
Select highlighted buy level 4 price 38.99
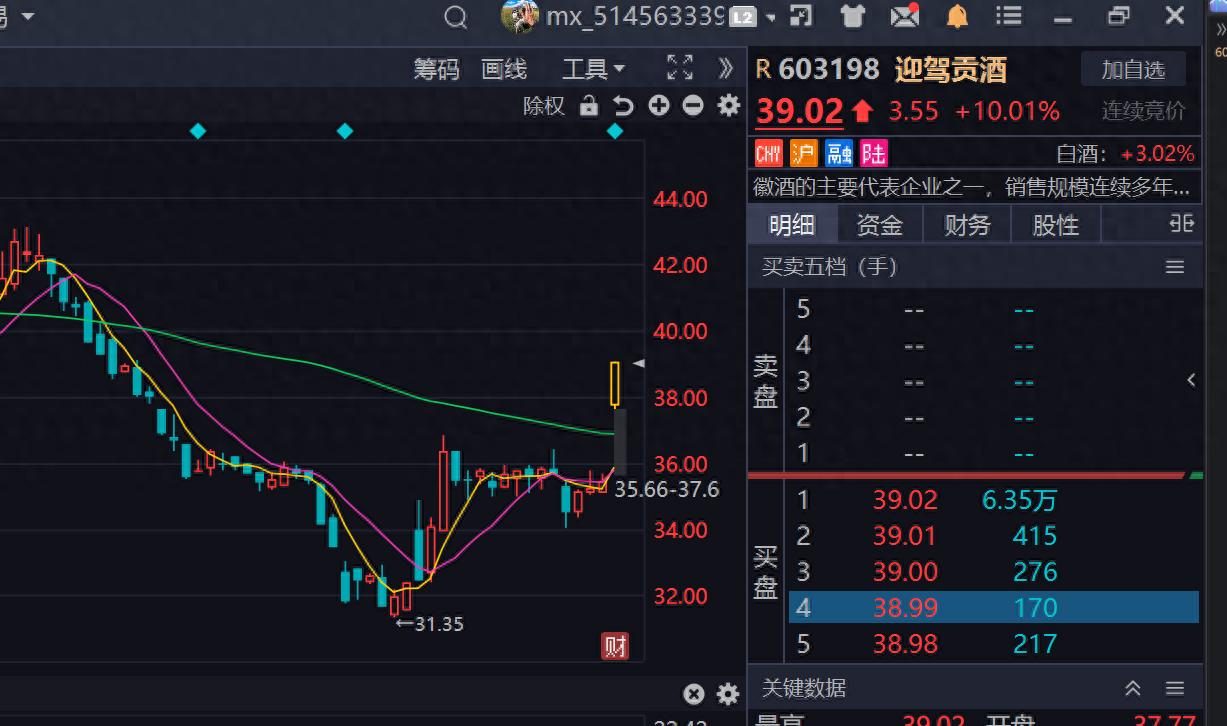[x=904, y=607]
